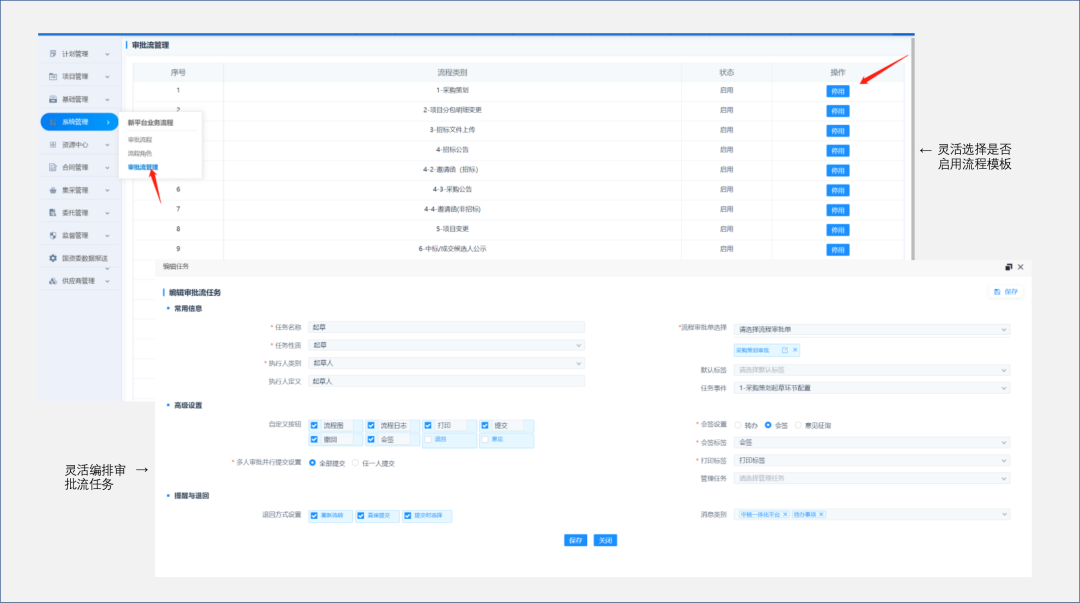This screenshot has height=603, width=1080.
Task: Click the blue 保存 button at dialog bottom
Action: [575, 540]
